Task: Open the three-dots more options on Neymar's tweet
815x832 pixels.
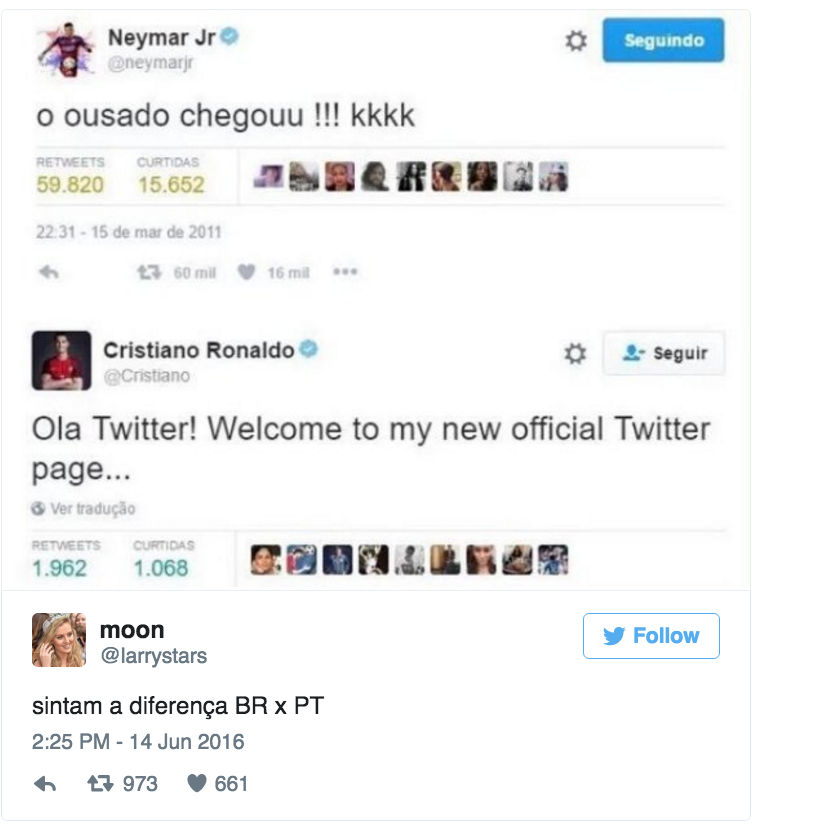Action: click(x=345, y=272)
